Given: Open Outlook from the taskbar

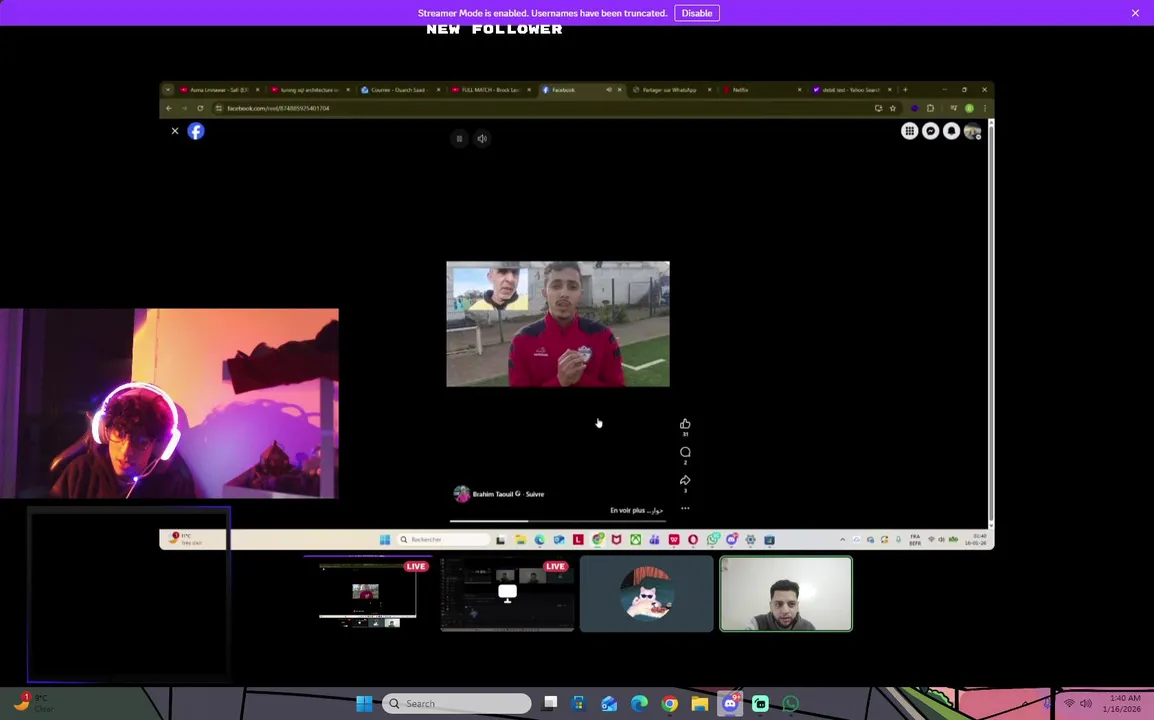Looking at the screenshot, I should 609,704.
